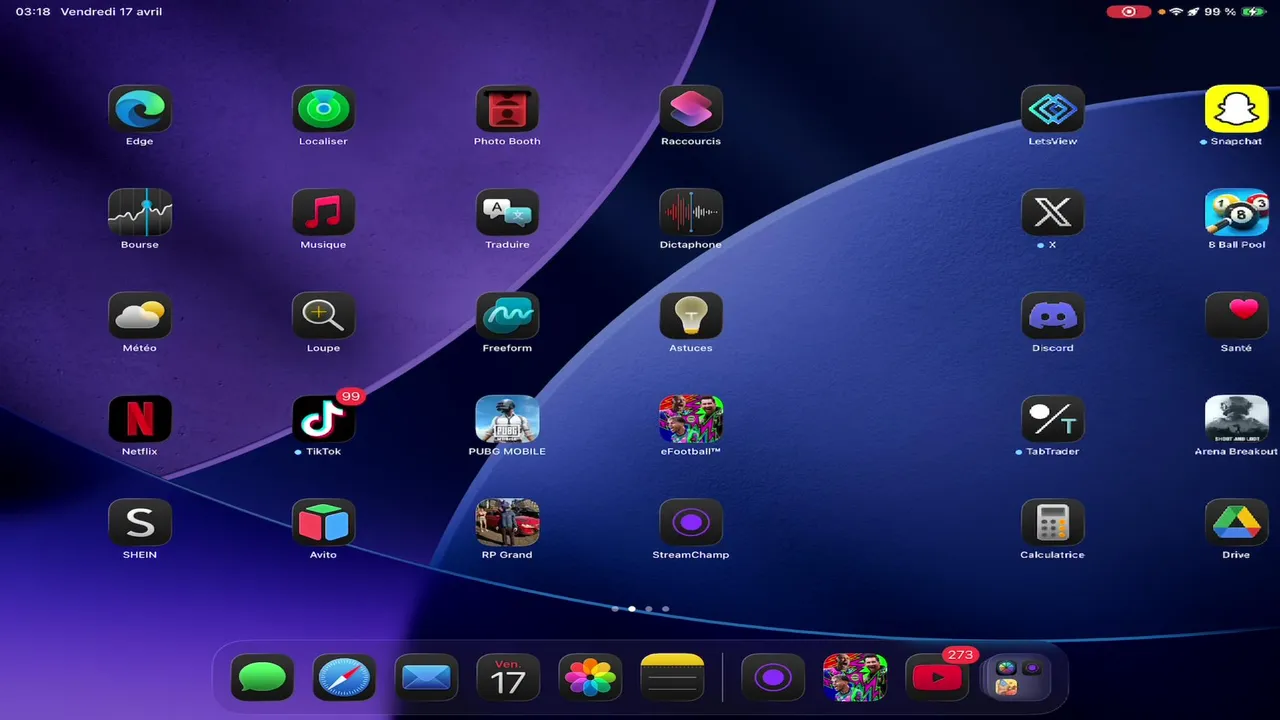
Task: Tap the red screen recording indicator
Action: (x=1129, y=12)
